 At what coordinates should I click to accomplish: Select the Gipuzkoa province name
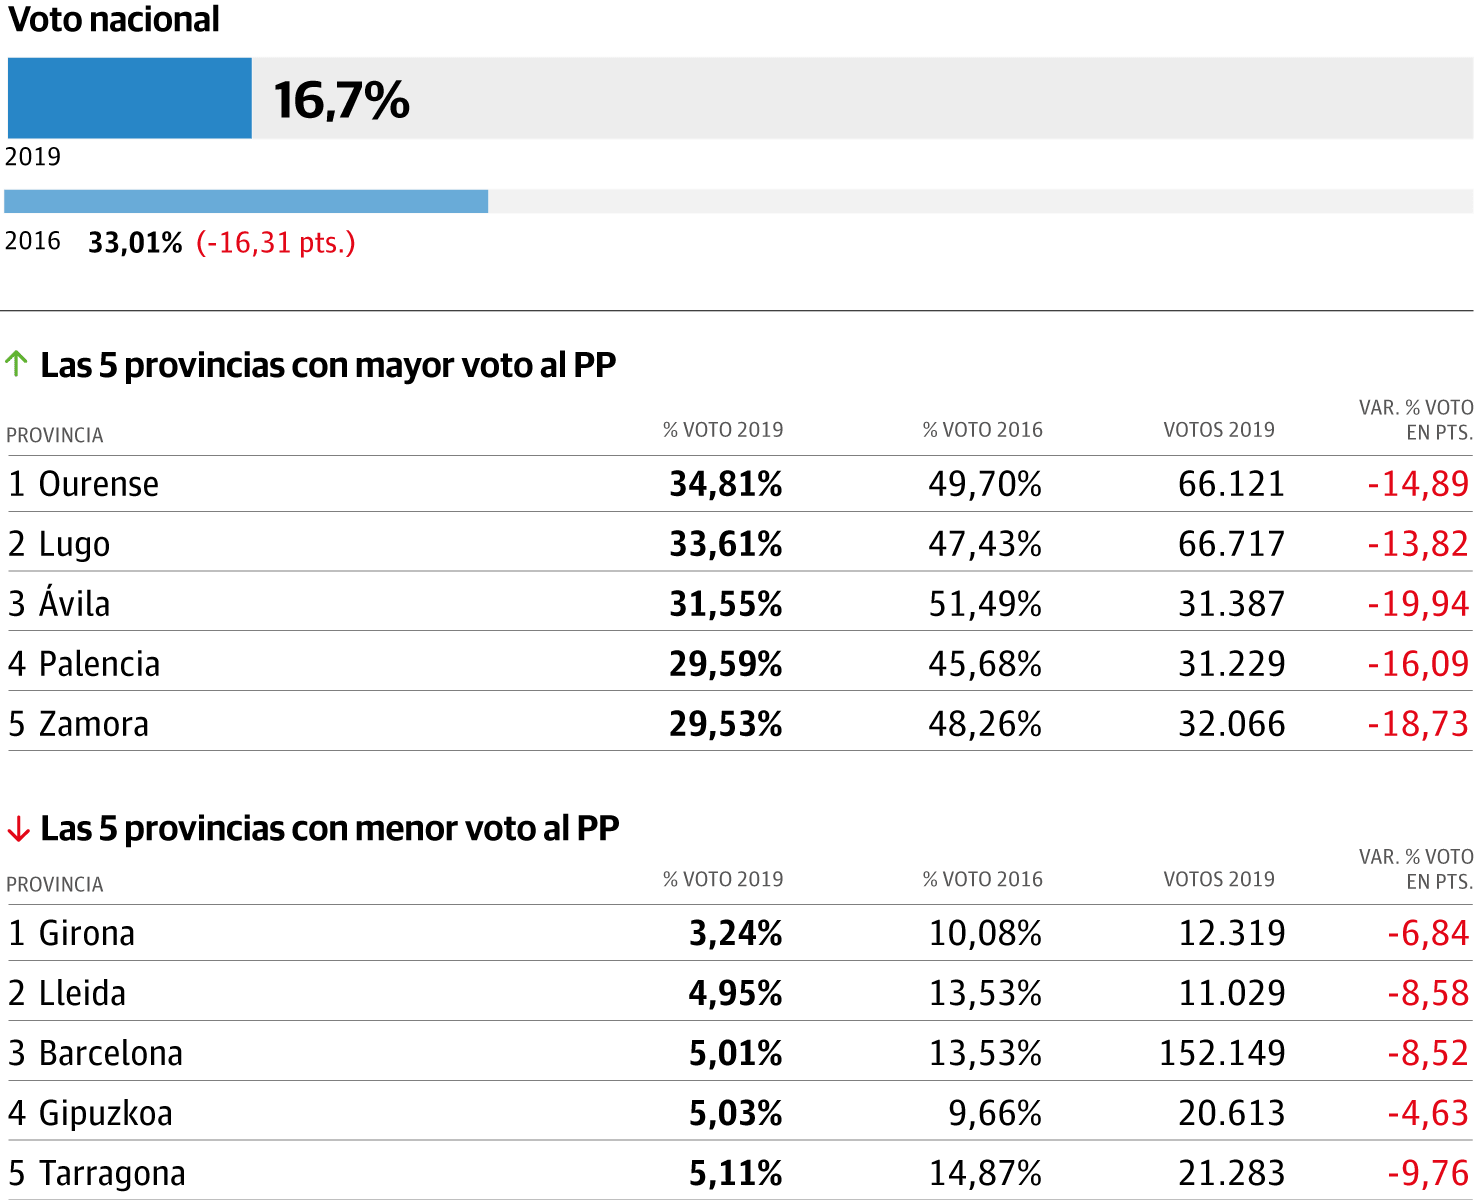click(105, 1113)
